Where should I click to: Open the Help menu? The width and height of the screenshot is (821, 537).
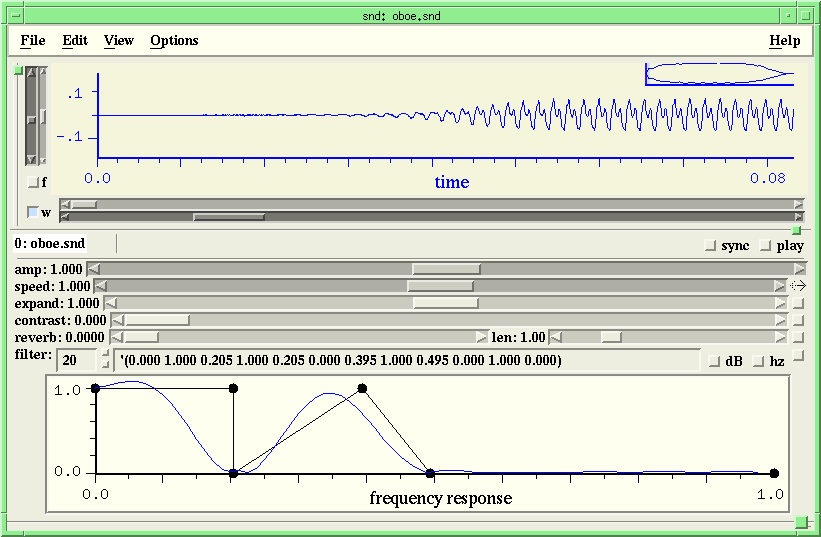click(x=784, y=41)
